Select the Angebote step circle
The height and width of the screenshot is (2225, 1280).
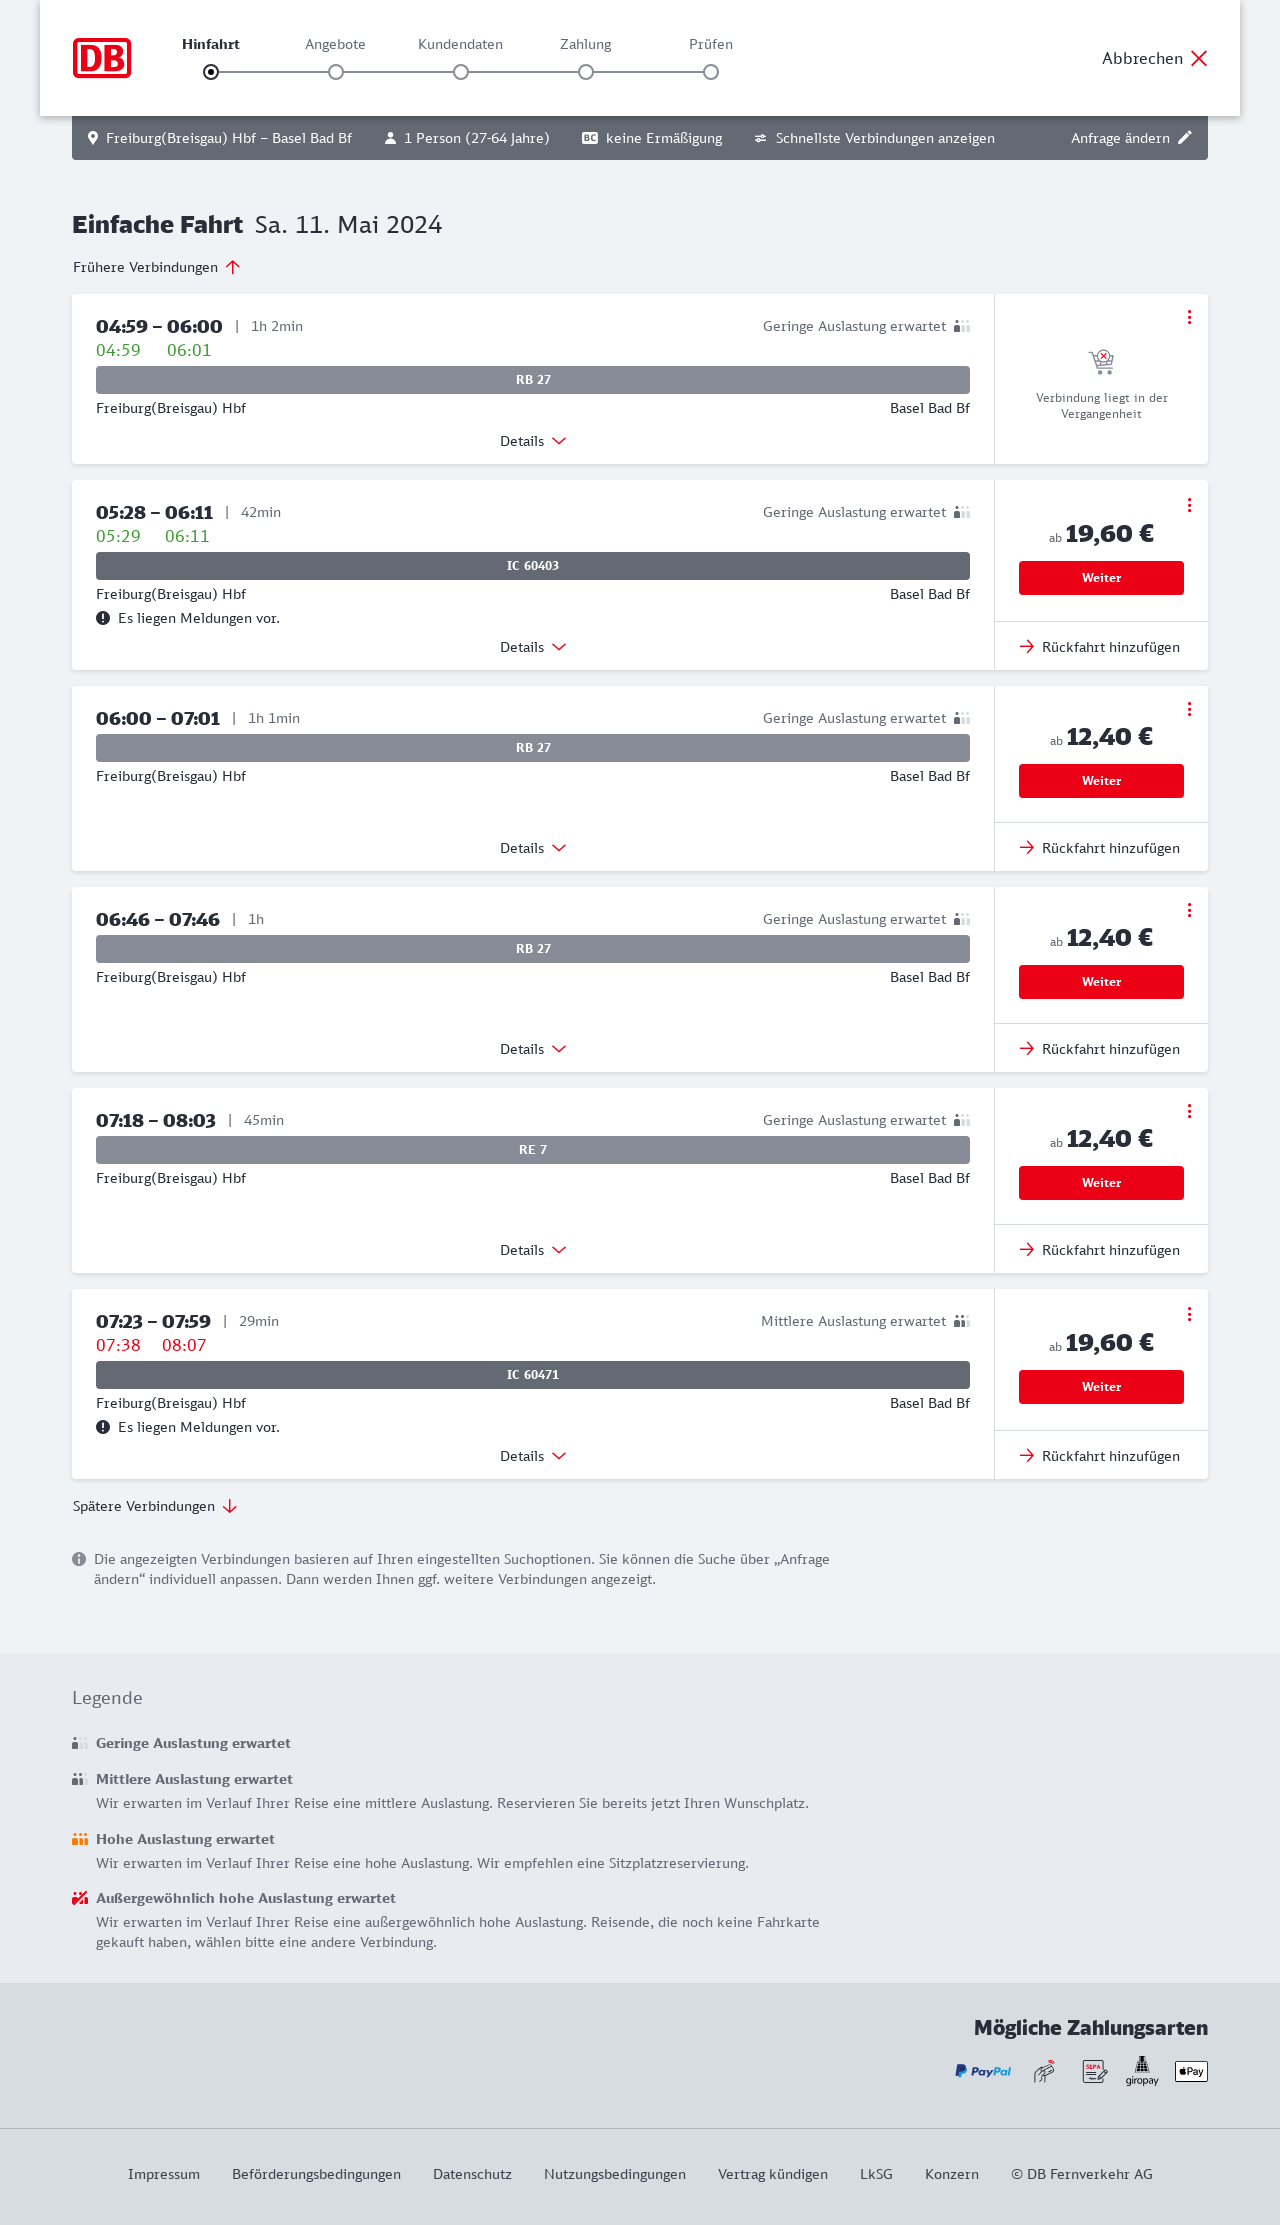click(x=336, y=72)
